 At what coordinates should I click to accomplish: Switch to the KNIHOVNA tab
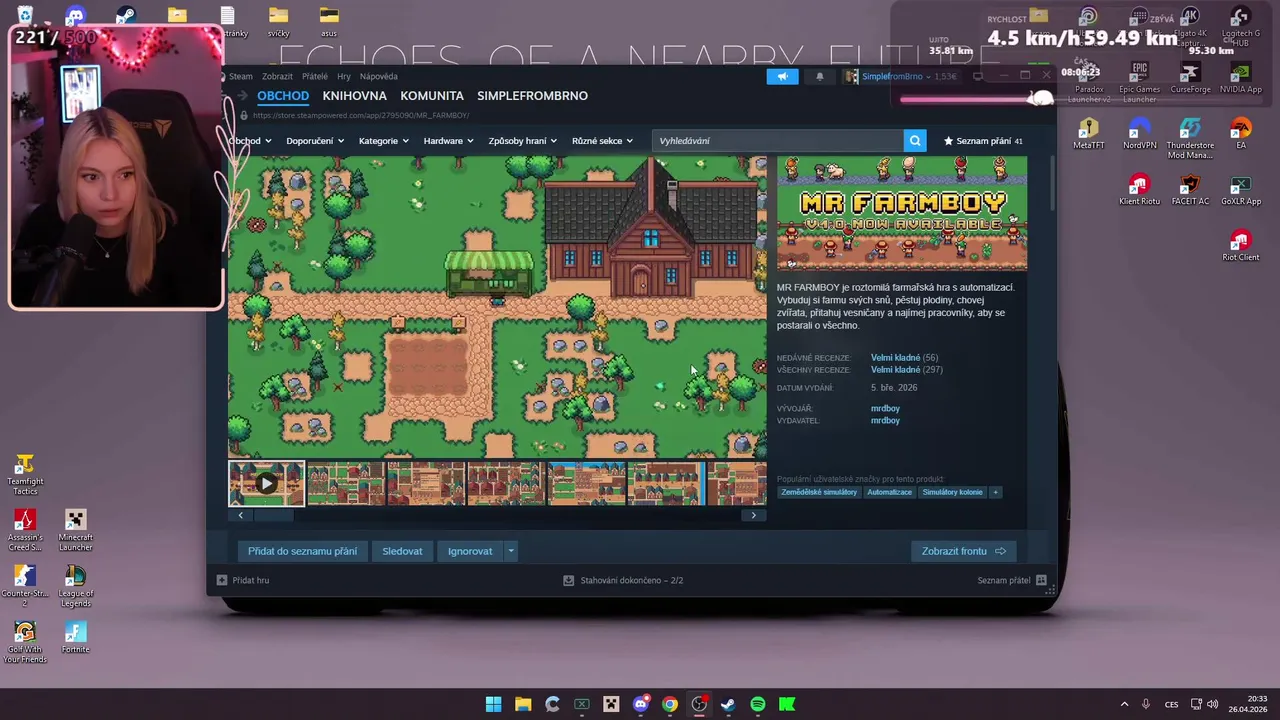click(355, 96)
